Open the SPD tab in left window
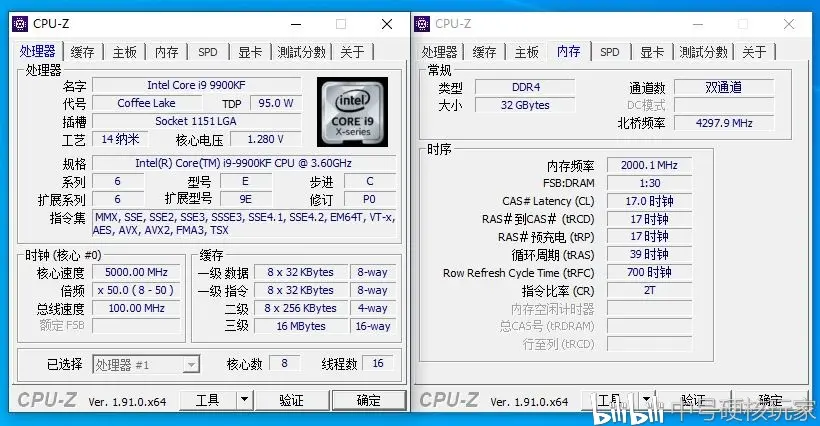Screen dimensions: 820x426 point(208,52)
